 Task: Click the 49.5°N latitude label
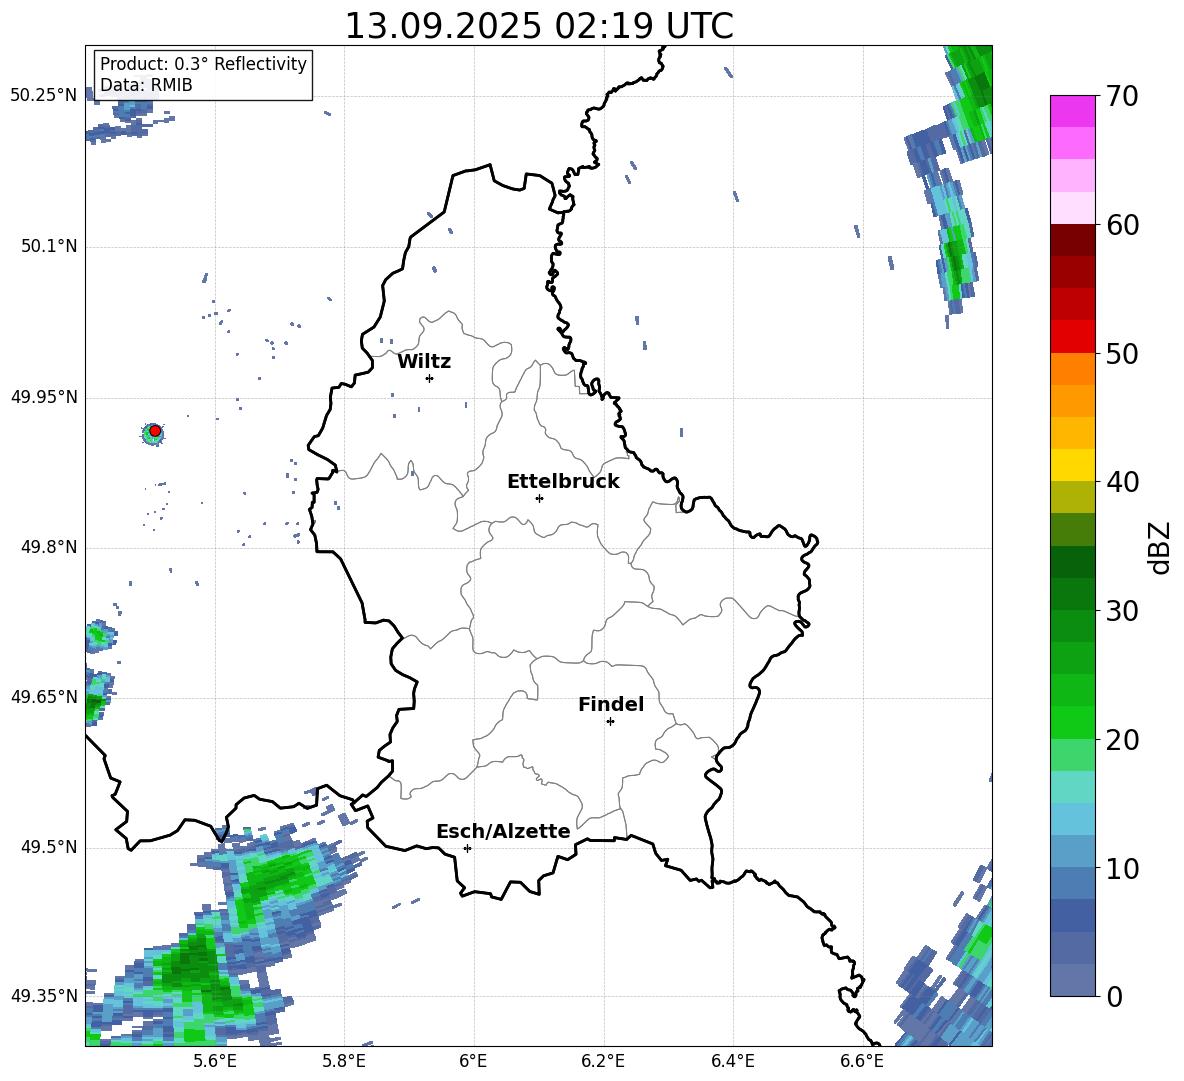point(49,848)
